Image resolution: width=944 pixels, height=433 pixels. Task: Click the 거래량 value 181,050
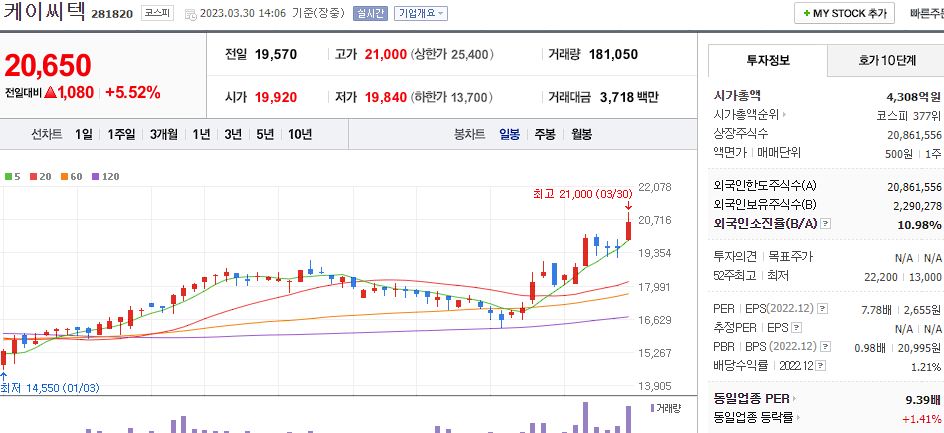click(613, 55)
